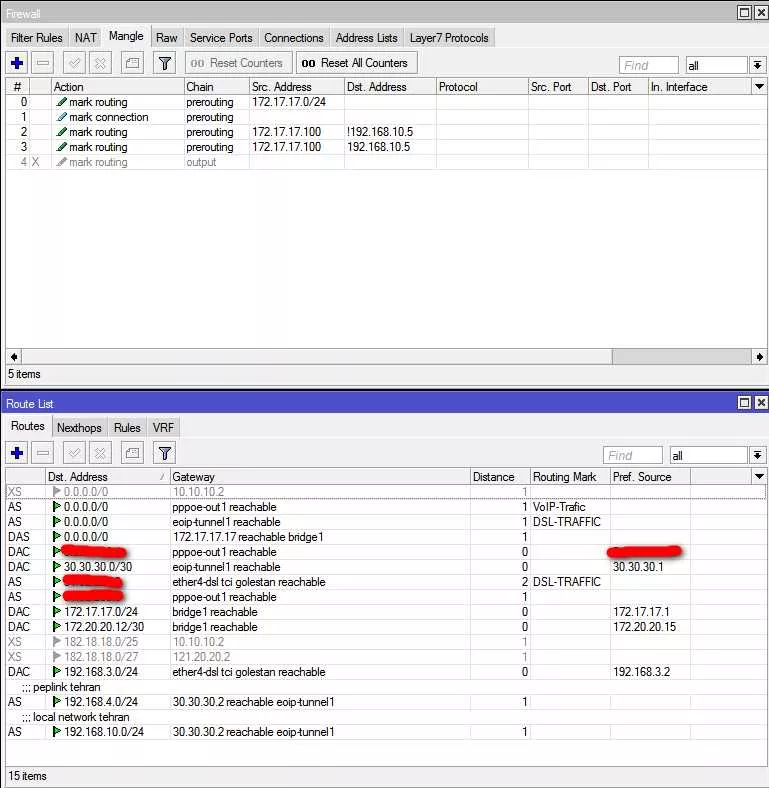Image resolution: width=769 pixels, height=788 pixels.
Task: Select route with VoIP-Trafic routing mark
Action: pyautogui.click(x=386, y=507)
